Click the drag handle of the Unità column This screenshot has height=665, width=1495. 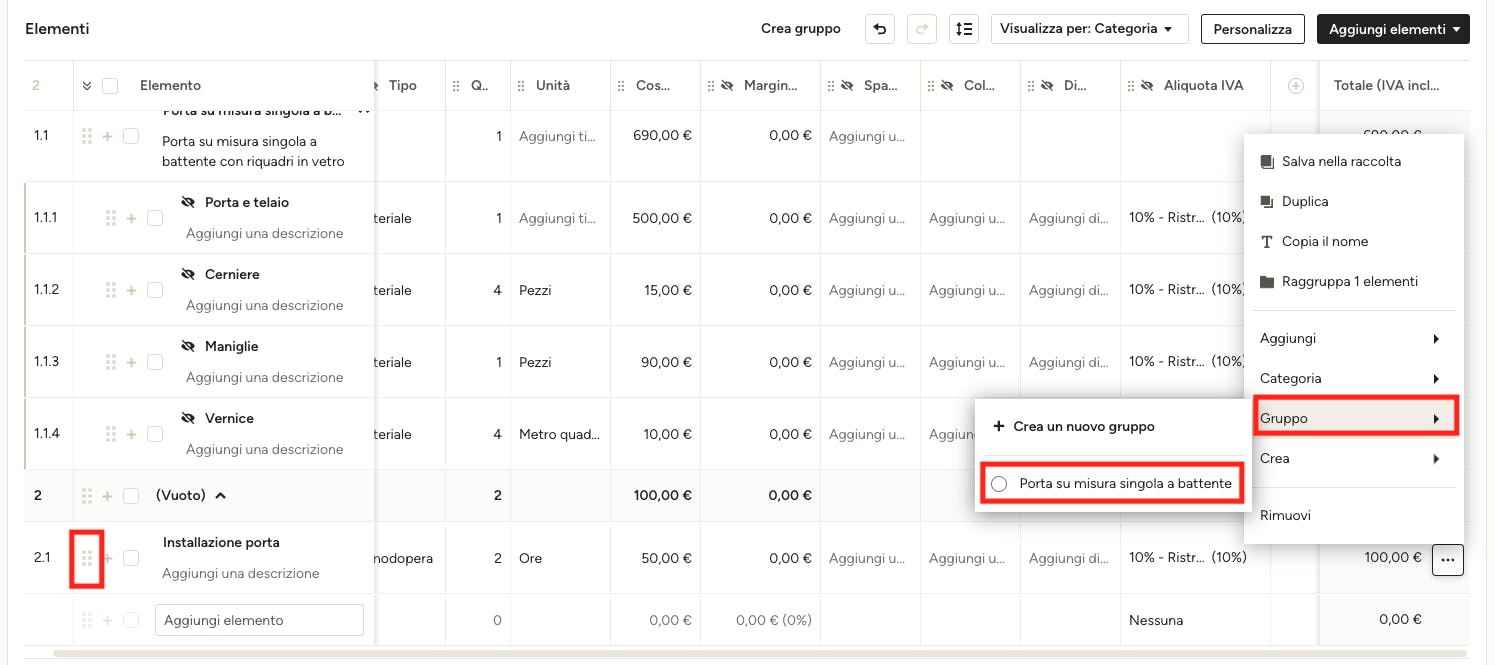tap(522, 86)
